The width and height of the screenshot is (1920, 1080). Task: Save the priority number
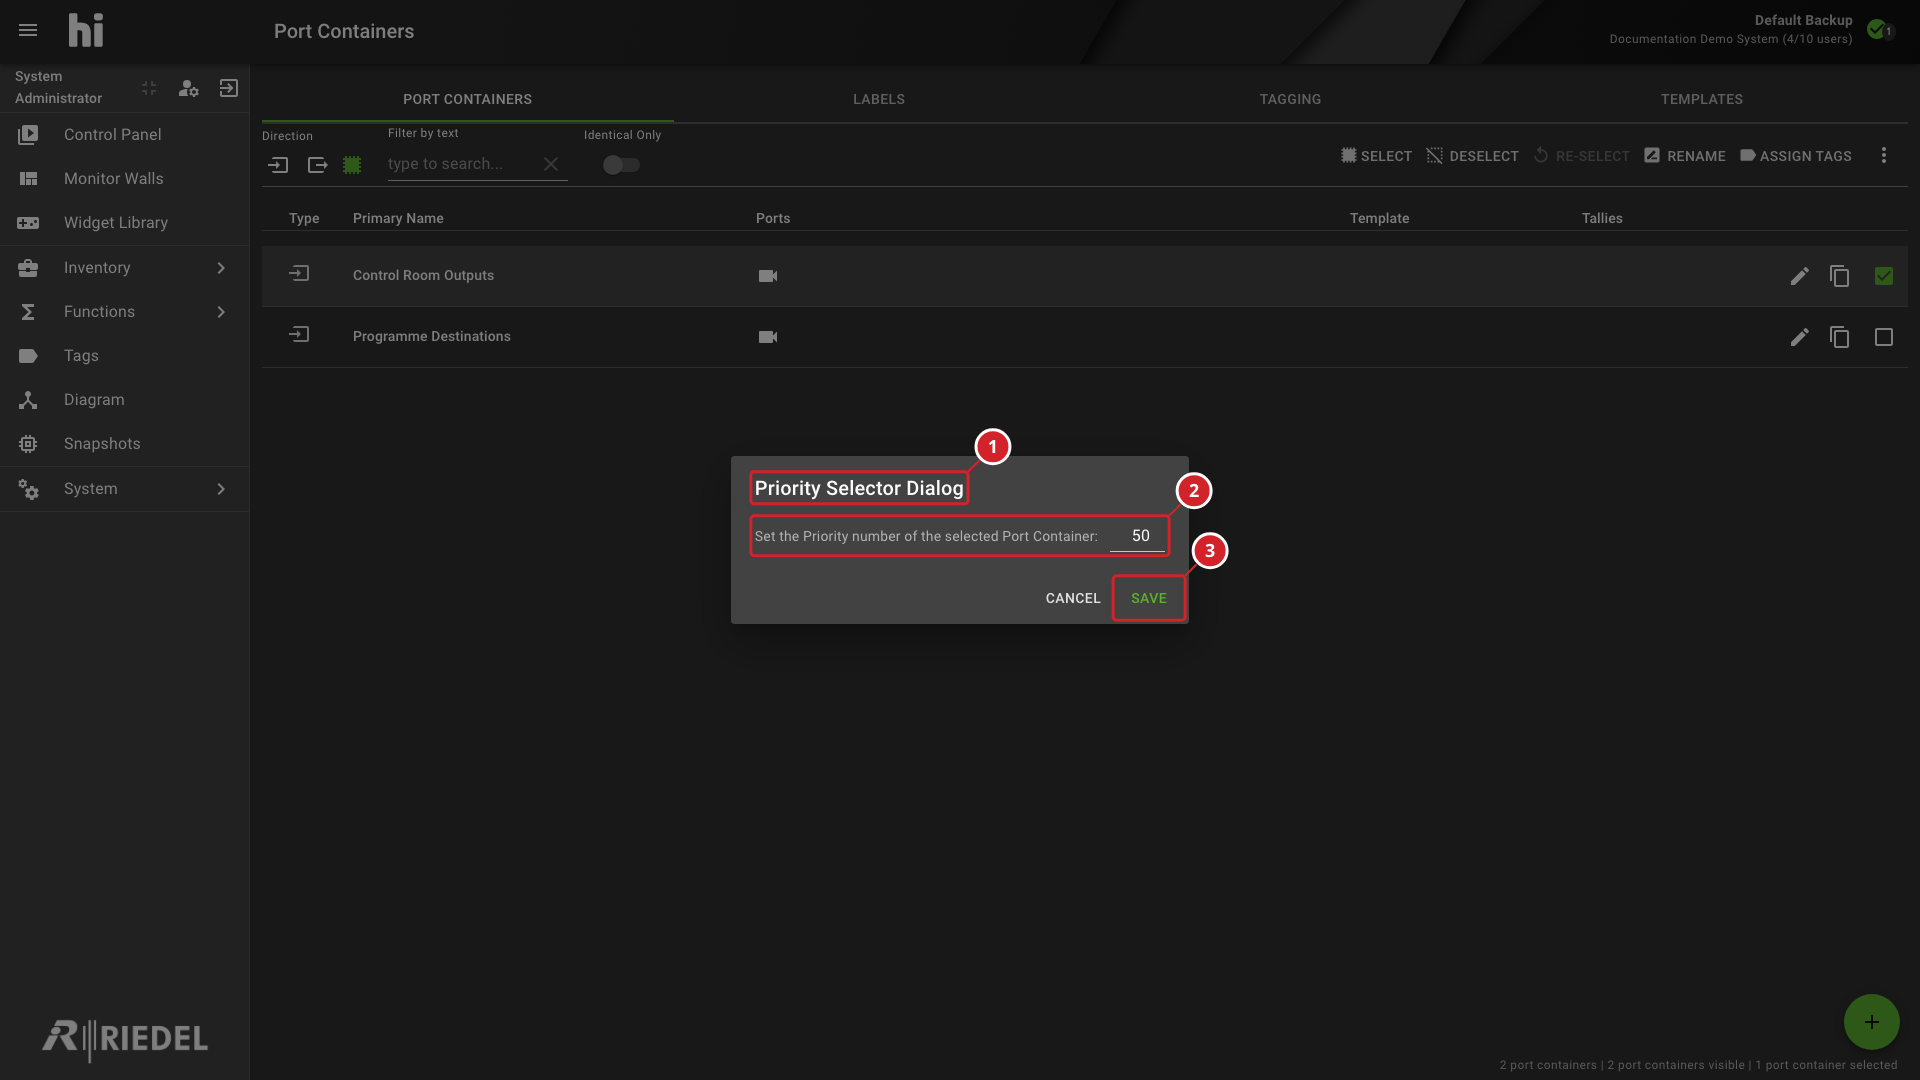(1149, 598)
